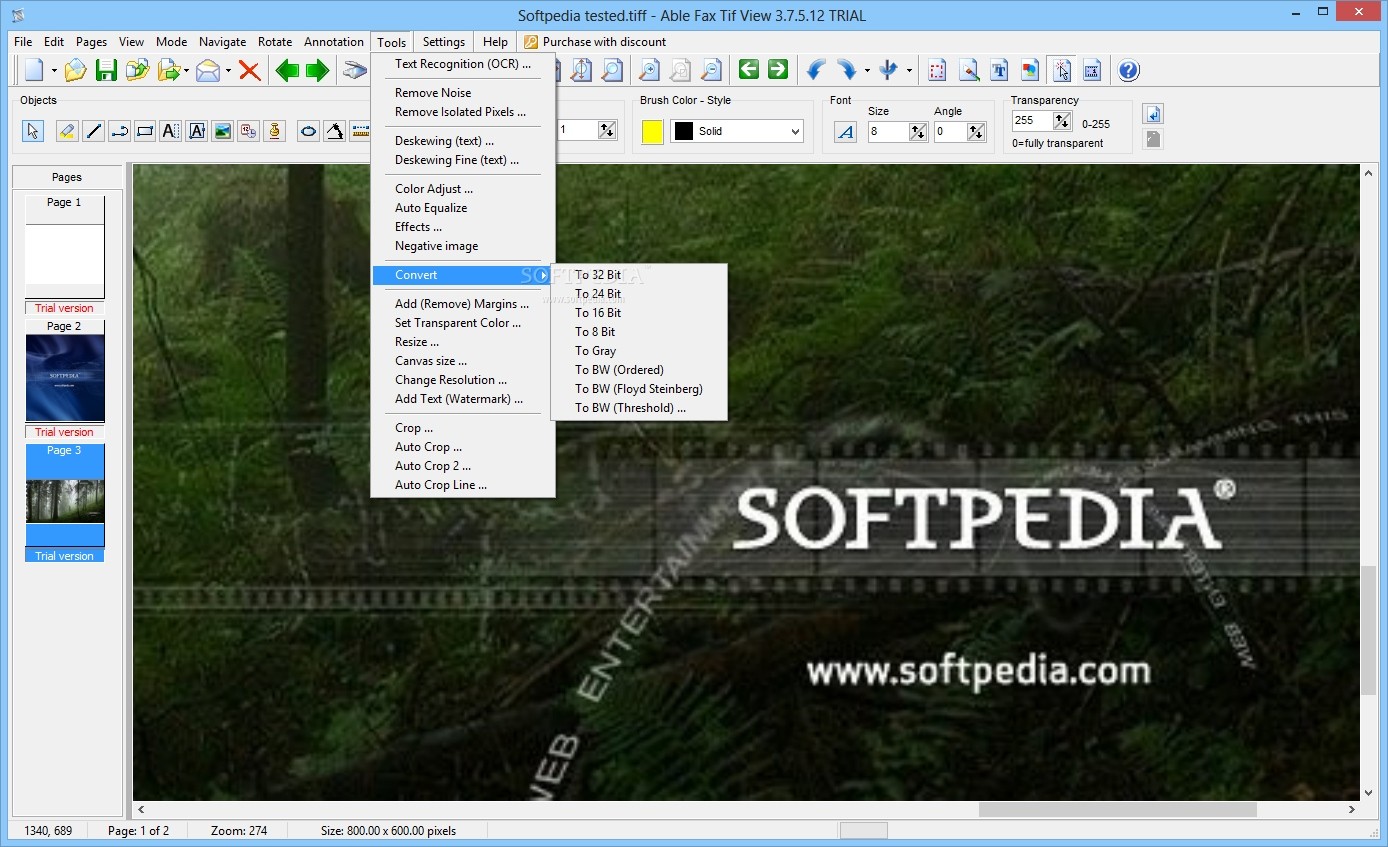Zoom in with the plus magnifier icon
Viewport: 1388px width, 847px height.
(x=649, y=70)
